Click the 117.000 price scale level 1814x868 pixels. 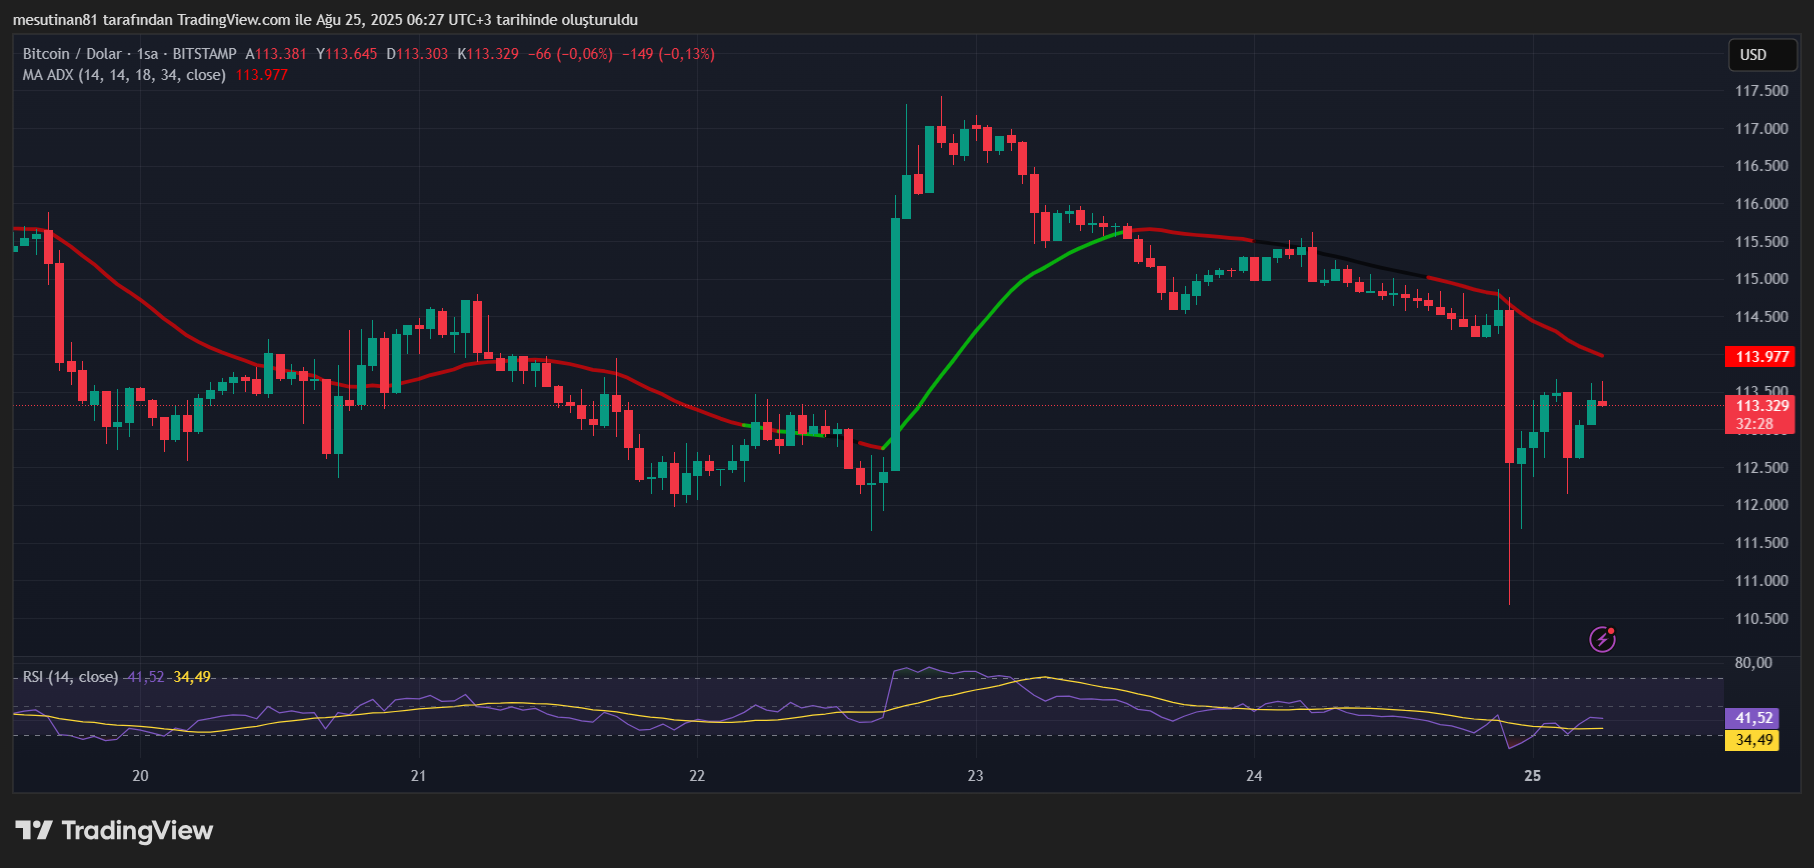pos(1761,129)
